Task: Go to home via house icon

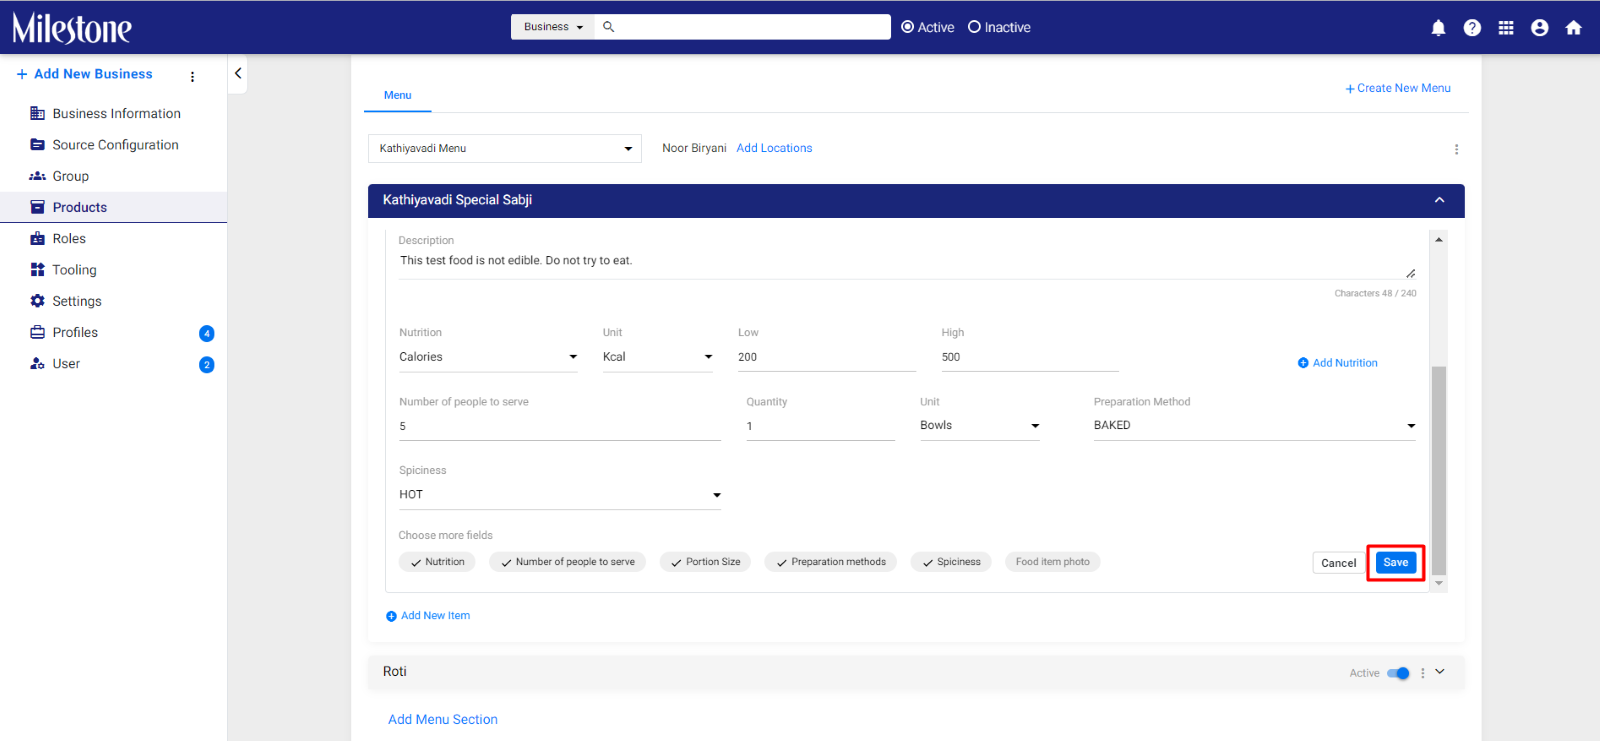Action: click(x=1574, y=28)
